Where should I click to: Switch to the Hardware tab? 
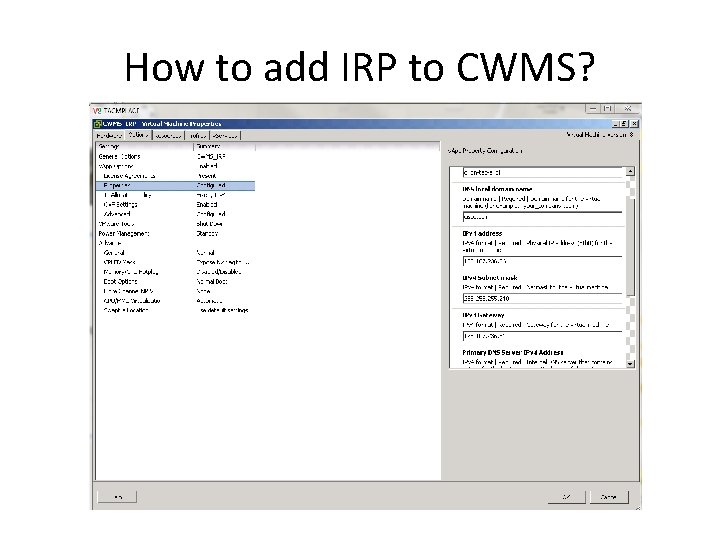[109, 135]
